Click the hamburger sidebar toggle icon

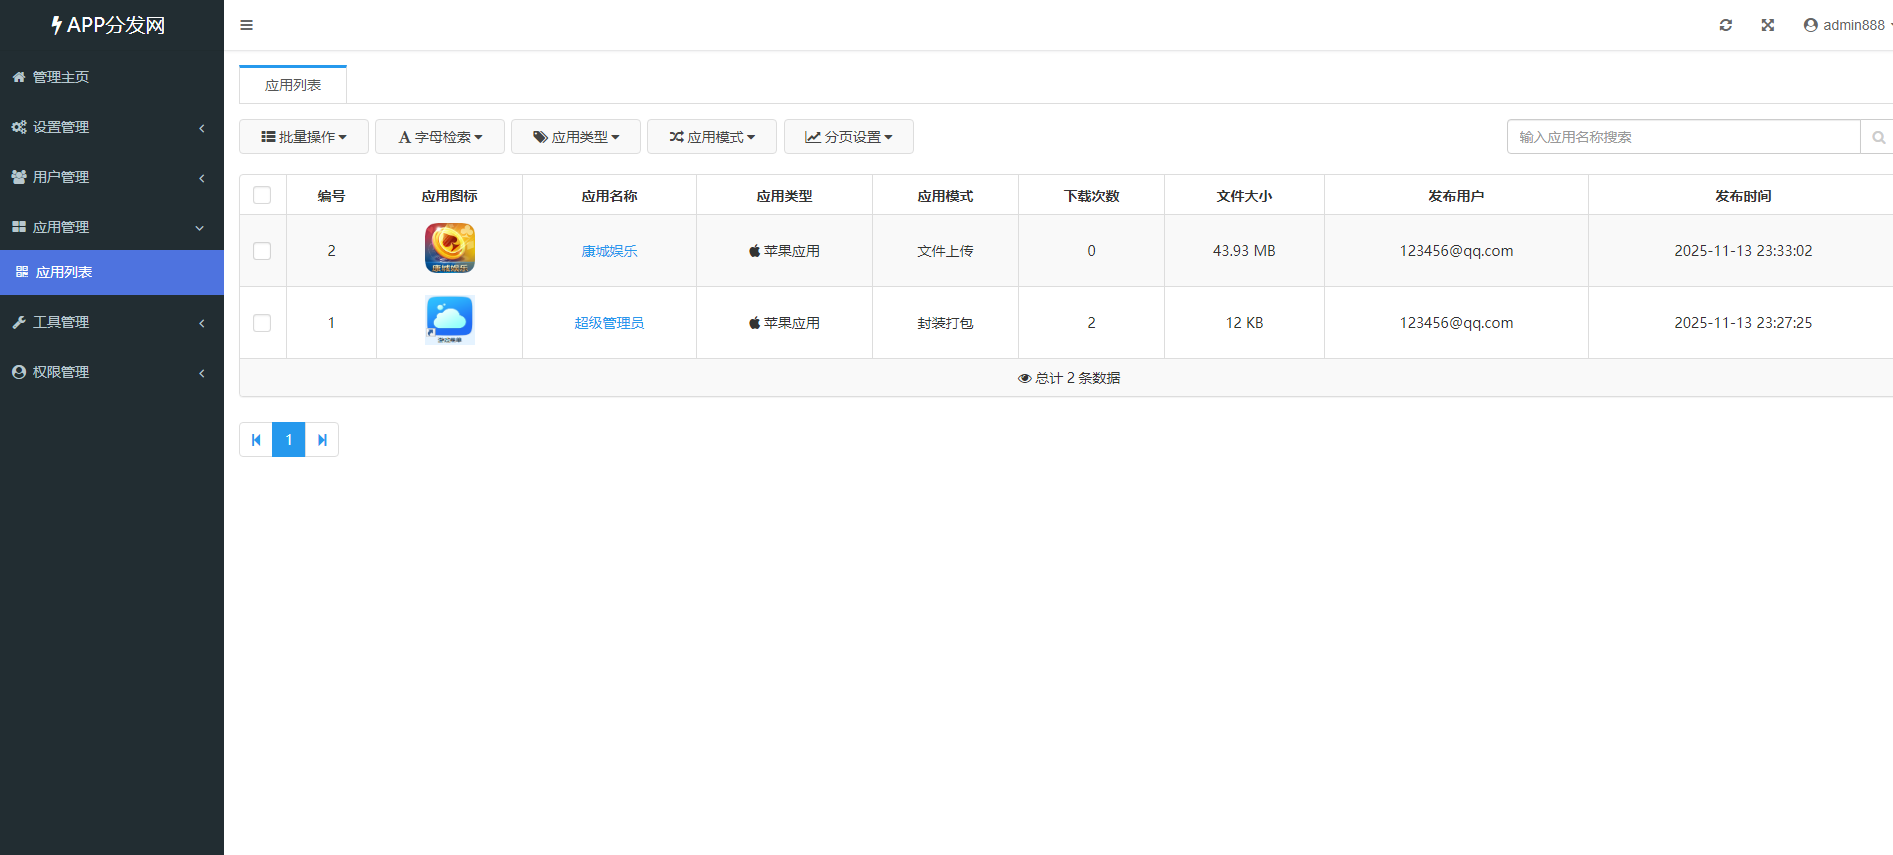tap(246, 25)
